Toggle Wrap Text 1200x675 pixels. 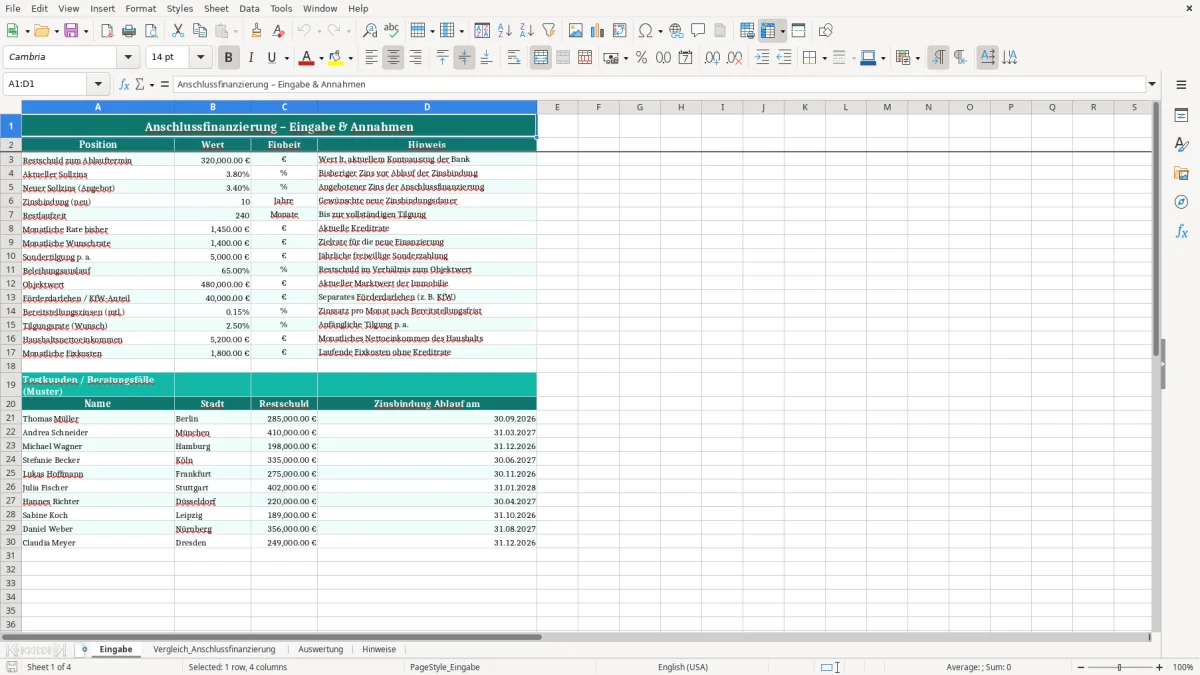tap(514, 58)
